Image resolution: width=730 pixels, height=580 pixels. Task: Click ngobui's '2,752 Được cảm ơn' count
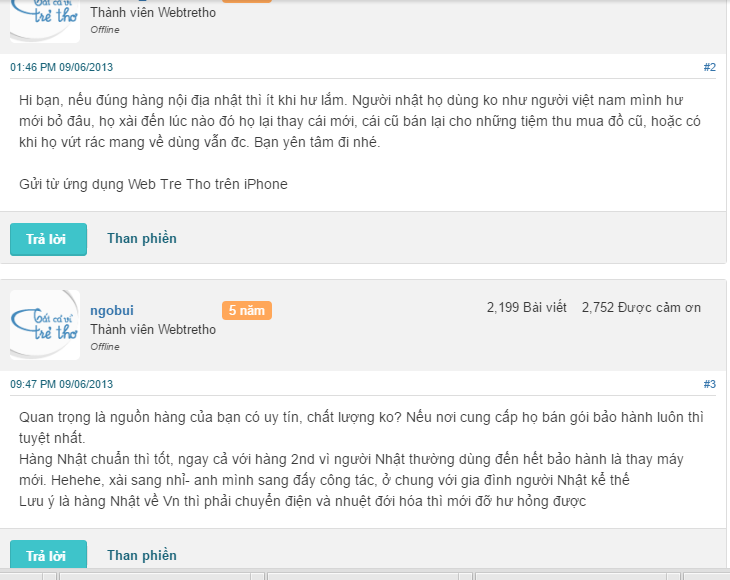641,307
